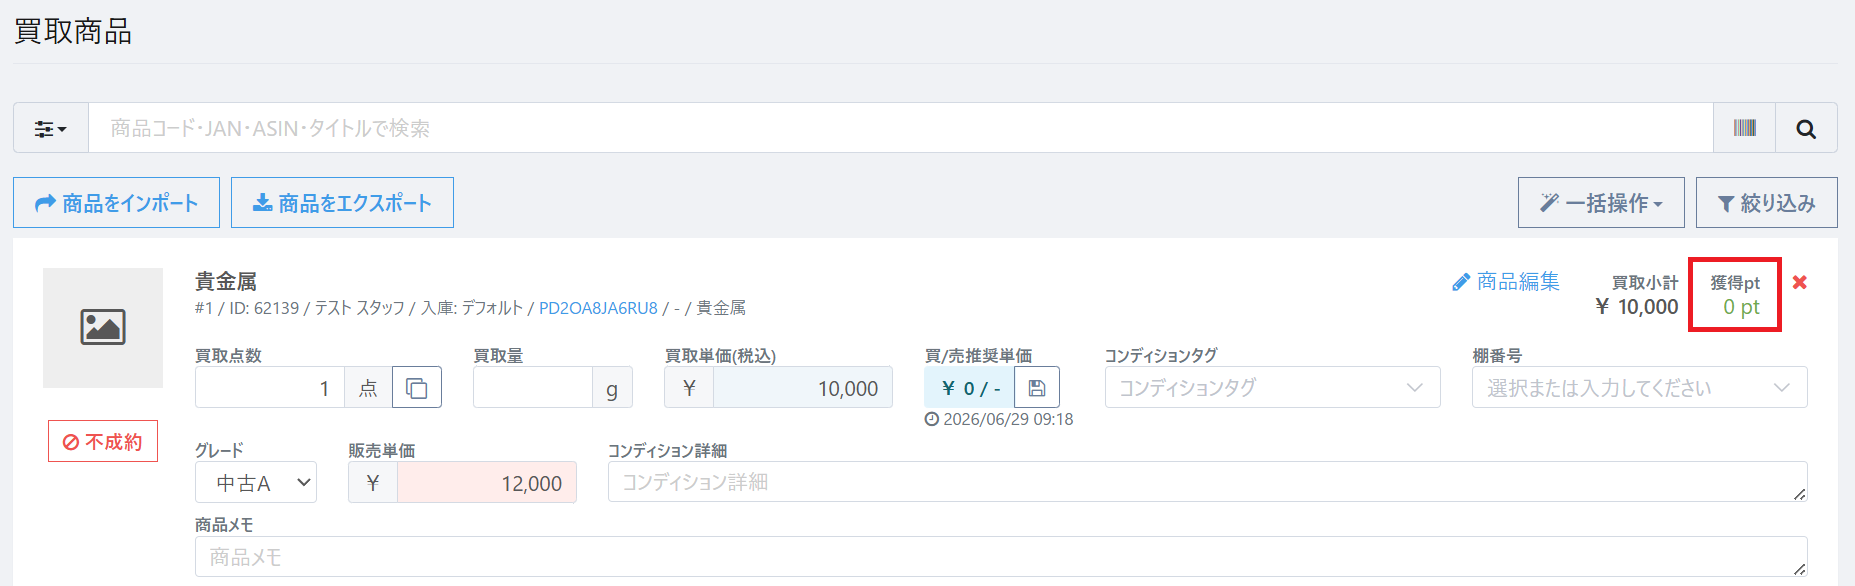Expand the コンディションタグ dropdown
Image resolution: width=1855 pixels, height=586 pixels.
click(x=1272, y=388)
